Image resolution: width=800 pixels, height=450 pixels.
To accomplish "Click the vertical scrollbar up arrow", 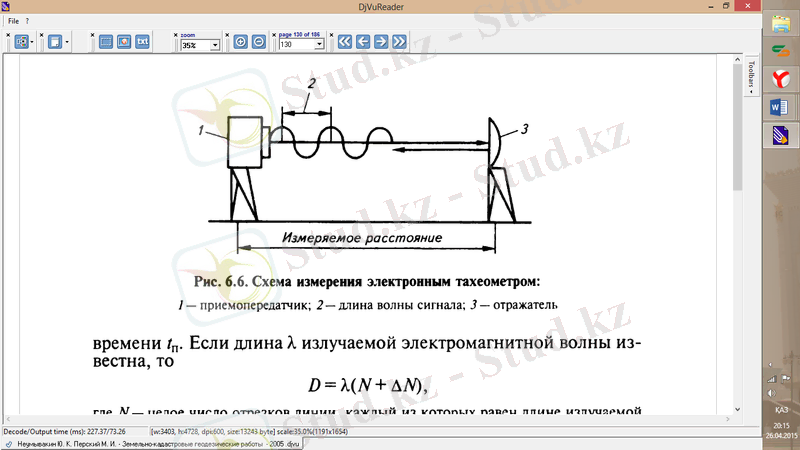I will pyautogui.click(x=737, y=60).
